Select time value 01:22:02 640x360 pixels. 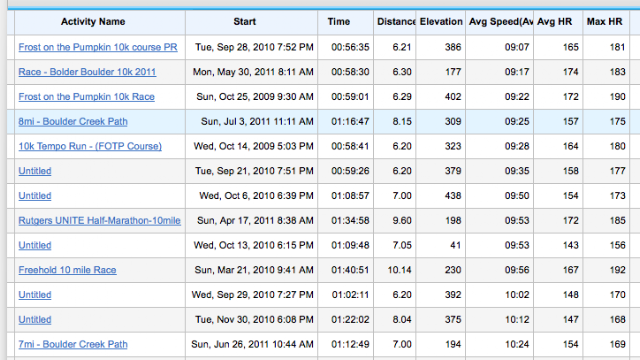pos(350,320)
